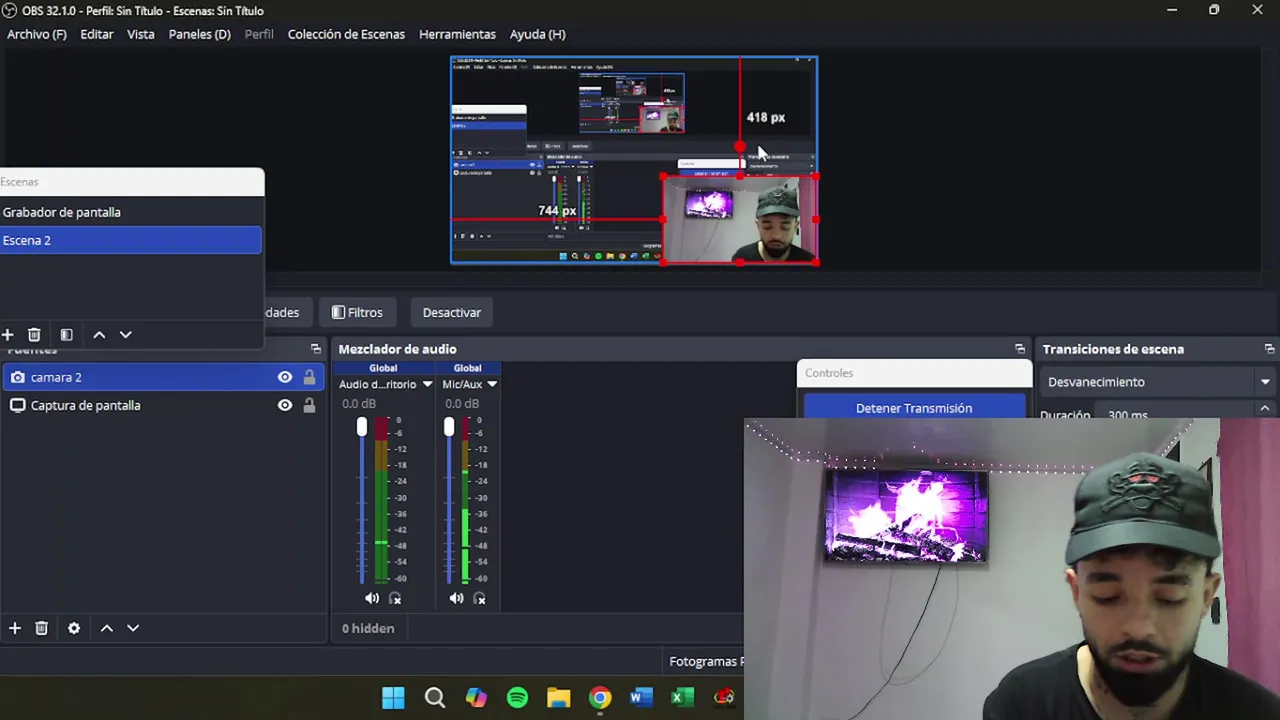Select the camara 2 source row

(x=163, y=377)
